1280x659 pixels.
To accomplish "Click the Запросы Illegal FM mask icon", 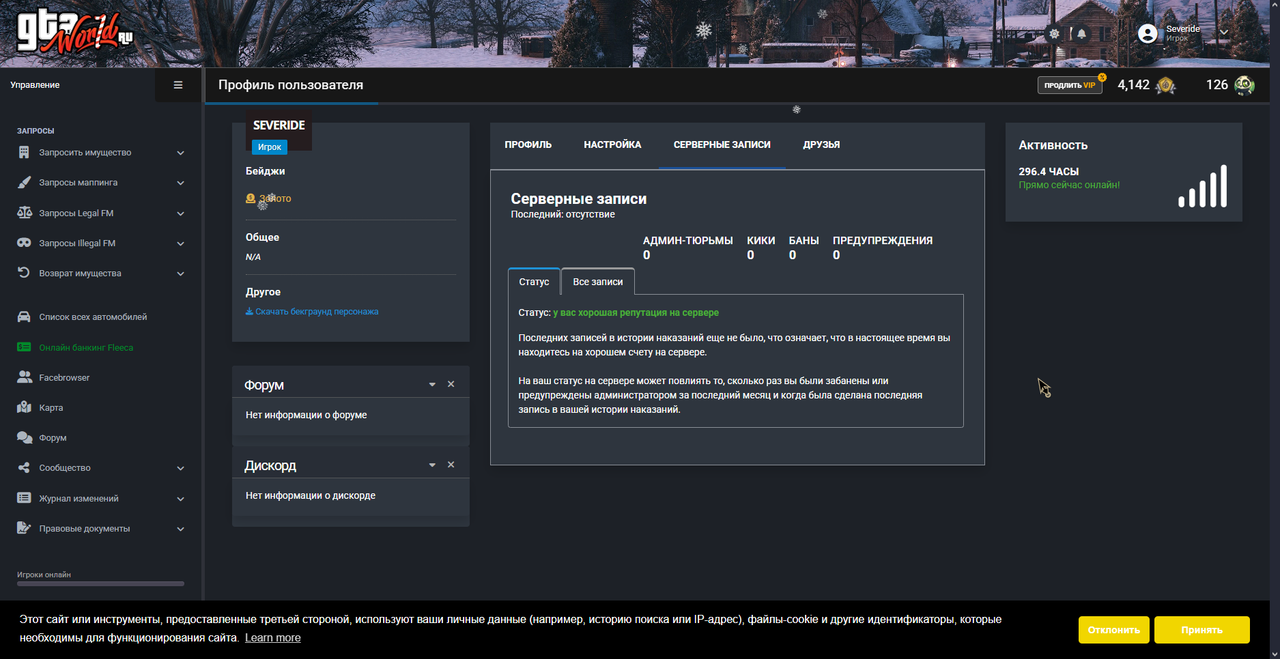I will tap(24, 243).
